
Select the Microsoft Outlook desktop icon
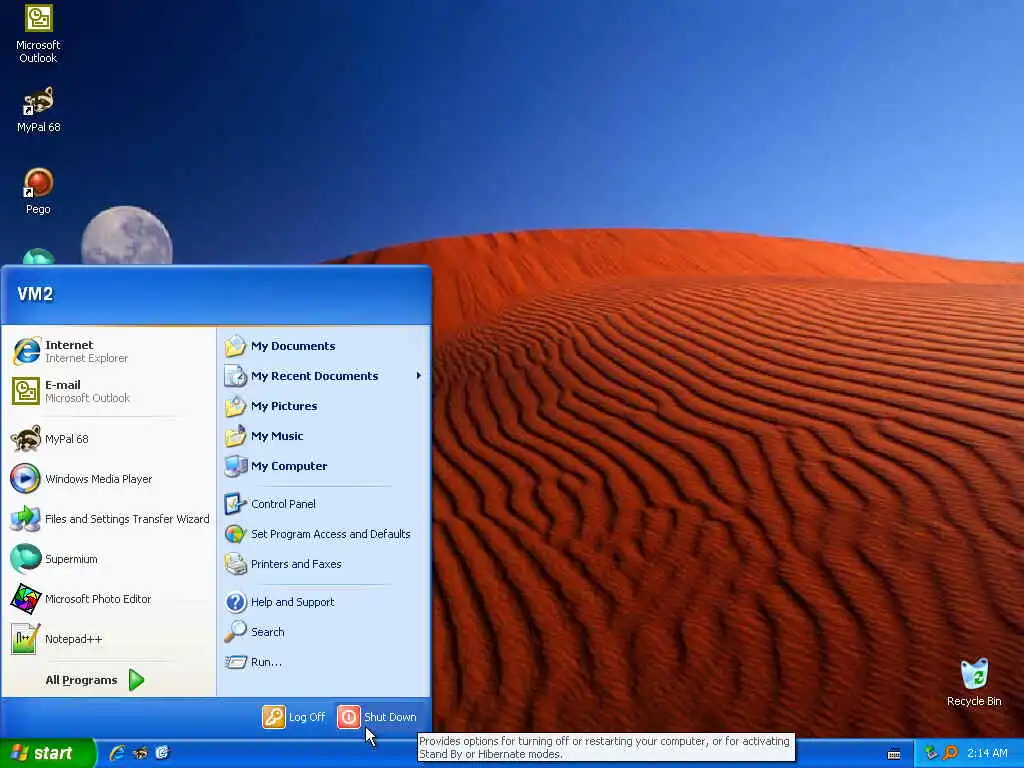pyautogui.click(x=39, y=34)
